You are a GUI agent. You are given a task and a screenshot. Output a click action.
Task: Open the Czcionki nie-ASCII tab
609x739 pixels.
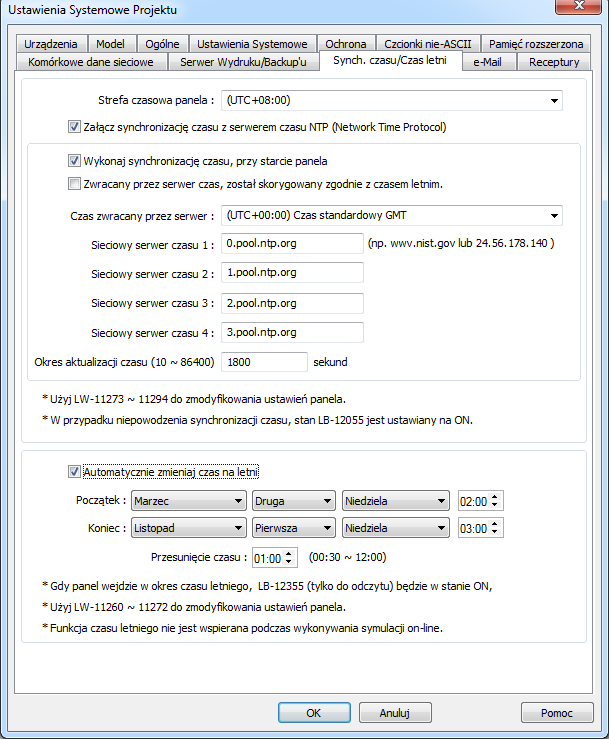(x=428, y=44)
